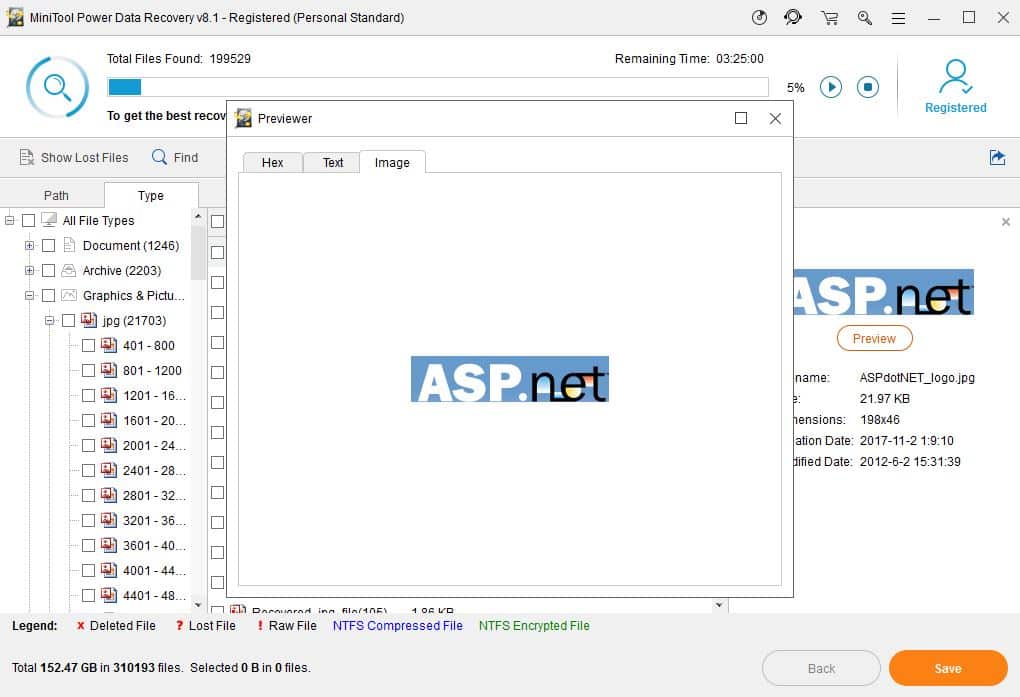Switch to the Hex tab in Previewer
The image size is (1020, 697).
click(x=271, y=162)
